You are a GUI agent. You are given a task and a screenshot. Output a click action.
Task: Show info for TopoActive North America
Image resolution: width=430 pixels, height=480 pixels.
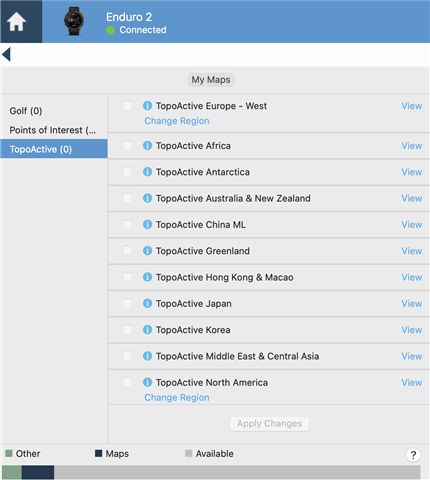(x=147, y=382)
